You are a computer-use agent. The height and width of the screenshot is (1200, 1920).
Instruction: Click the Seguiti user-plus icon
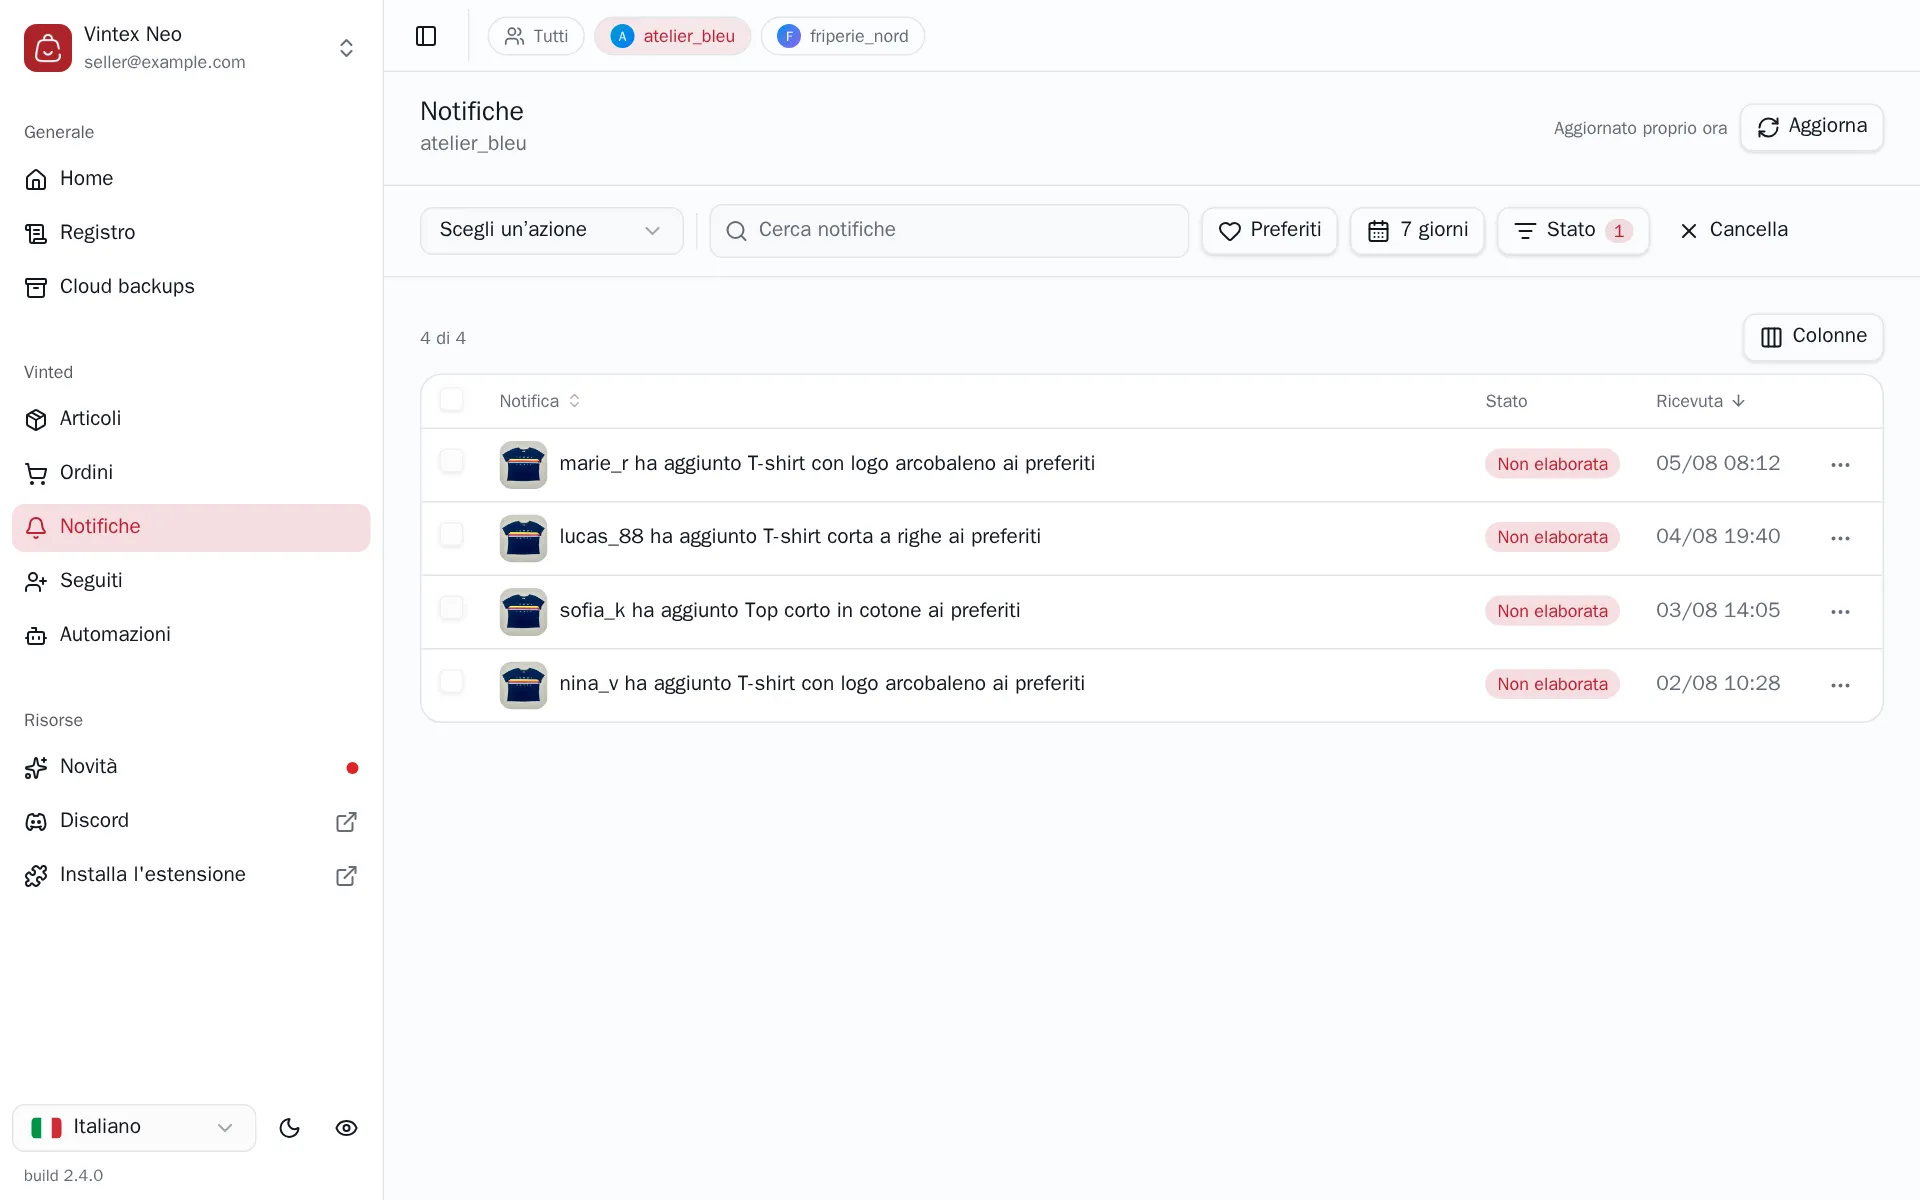[36, 581]
